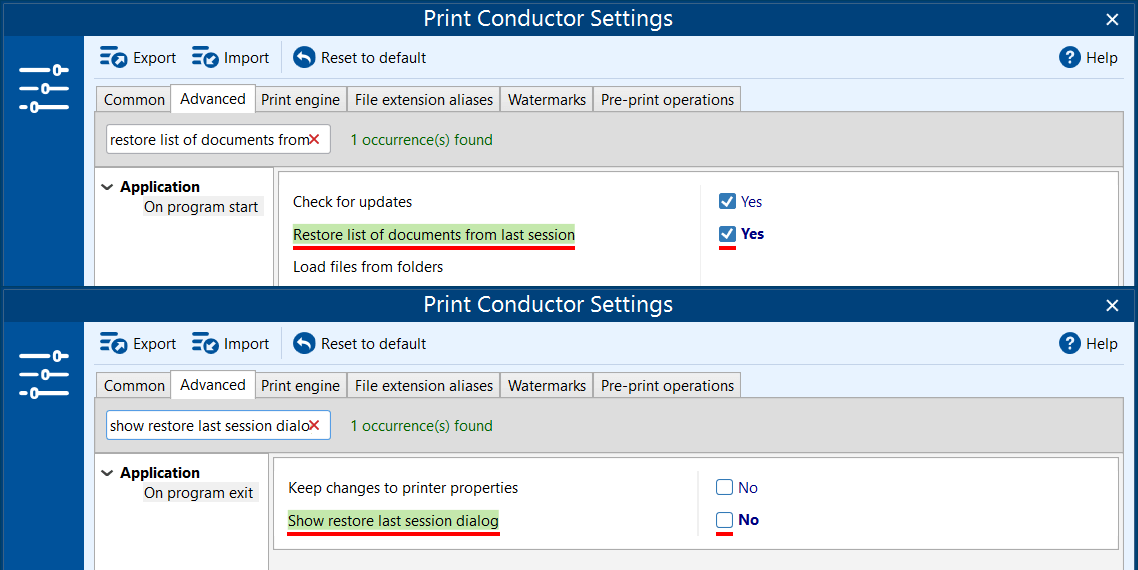Click the Export icon in the lower settings window

tap(113, 344)
